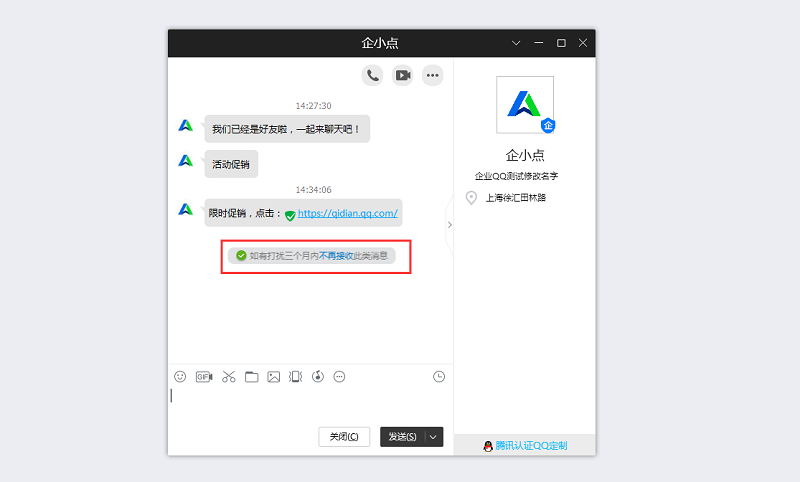
Task: Send a window shake with vibrate icon
Action: [295, 376]
